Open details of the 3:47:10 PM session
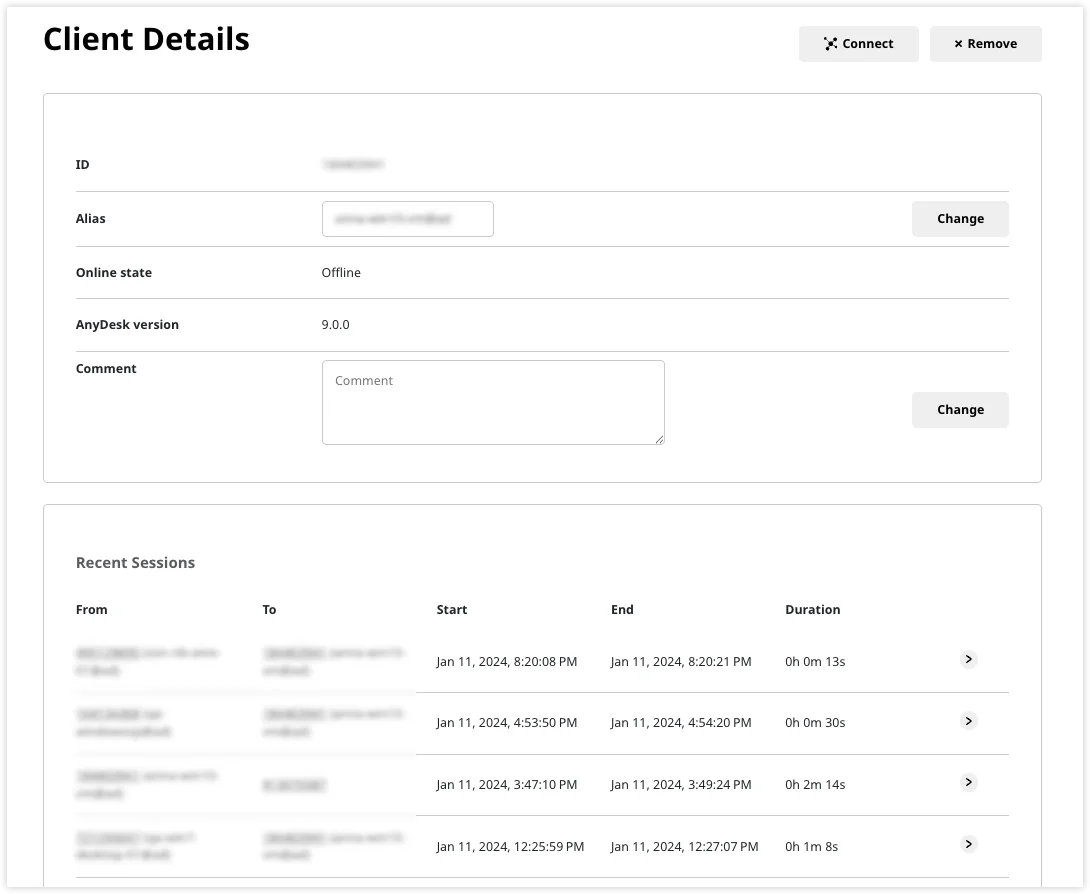 [968, 782]
